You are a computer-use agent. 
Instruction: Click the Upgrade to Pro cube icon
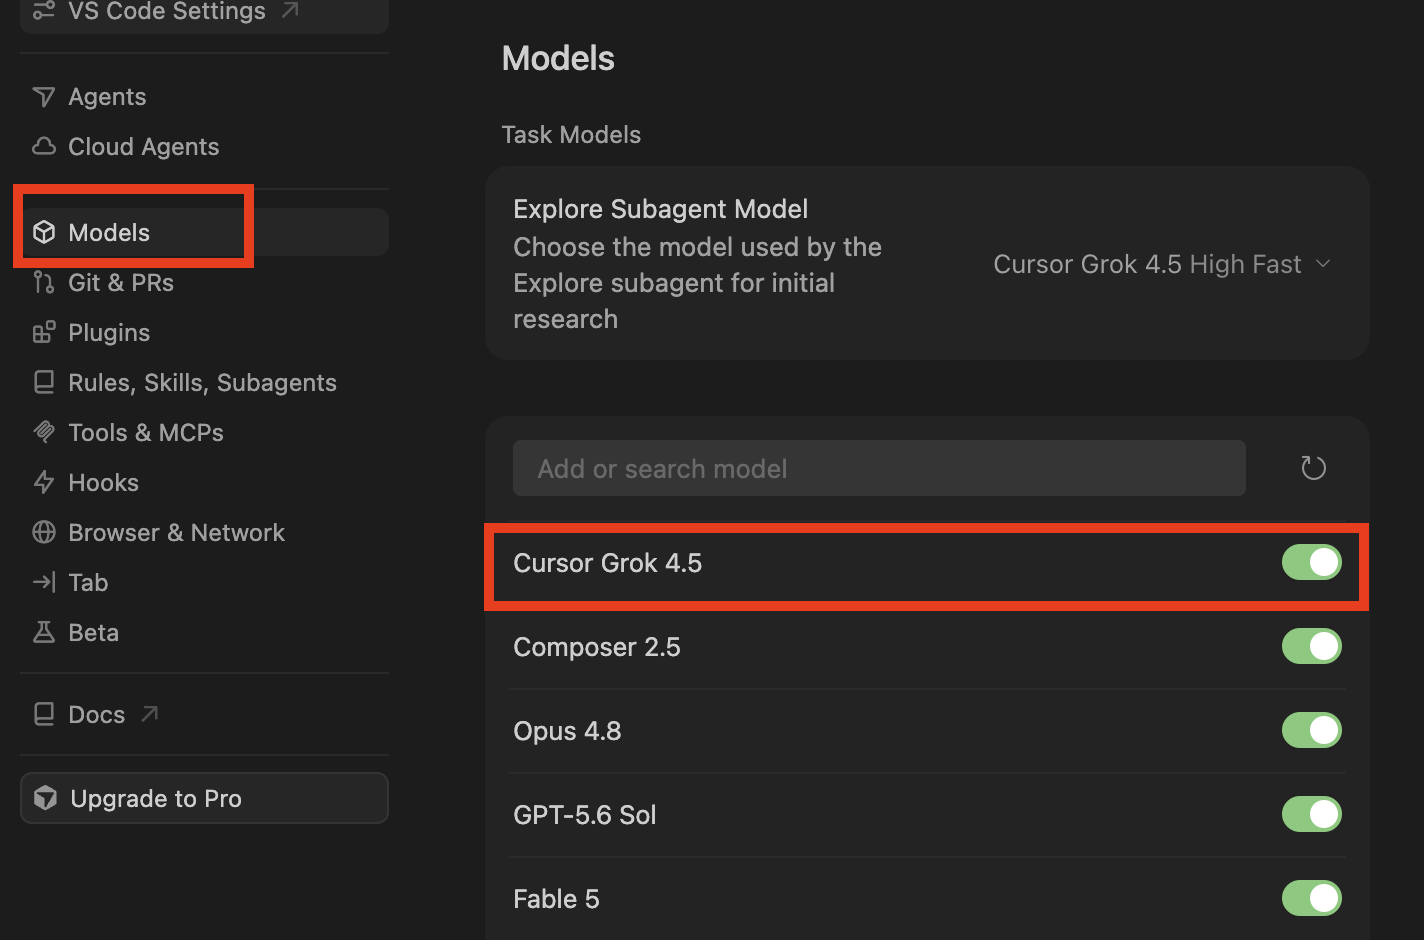46,798
